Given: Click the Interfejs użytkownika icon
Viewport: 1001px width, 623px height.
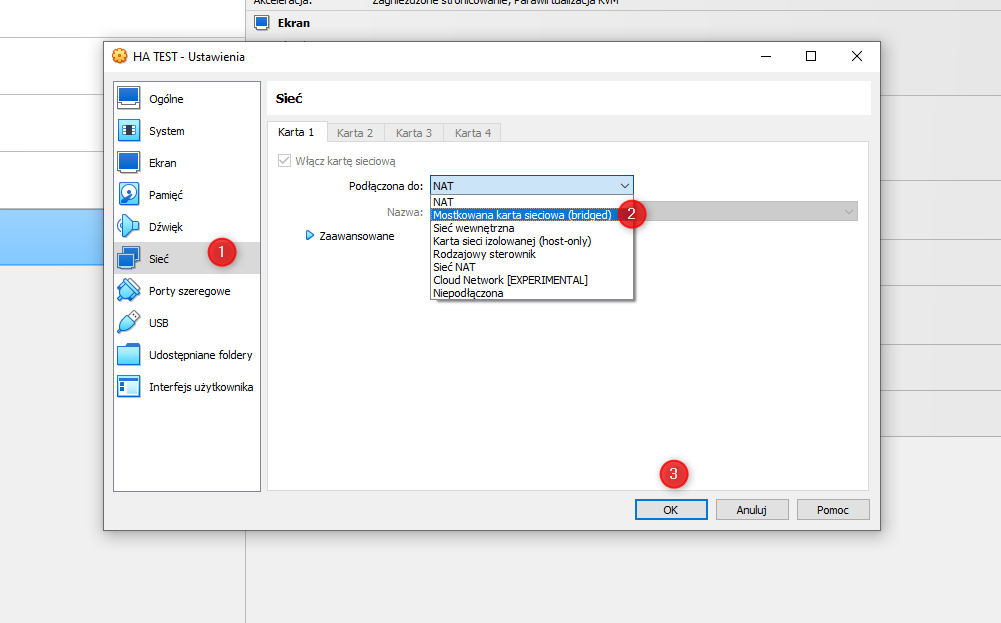Looking at the screenshot, I should pyautogui.click(x=129, y=386).
